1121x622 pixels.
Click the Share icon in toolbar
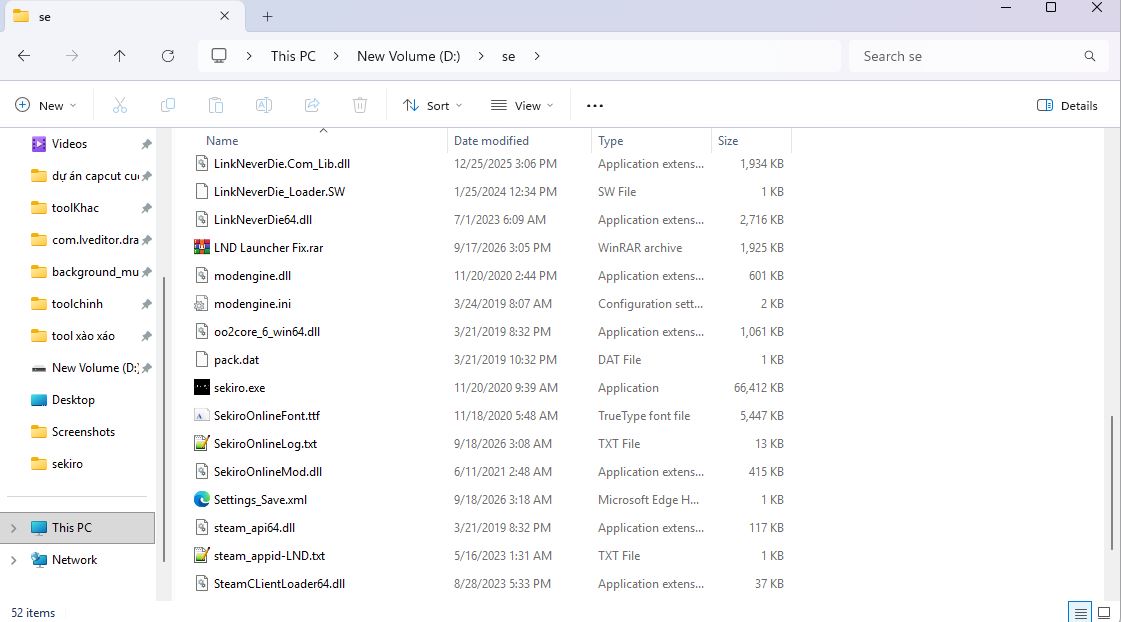(312, 105)
